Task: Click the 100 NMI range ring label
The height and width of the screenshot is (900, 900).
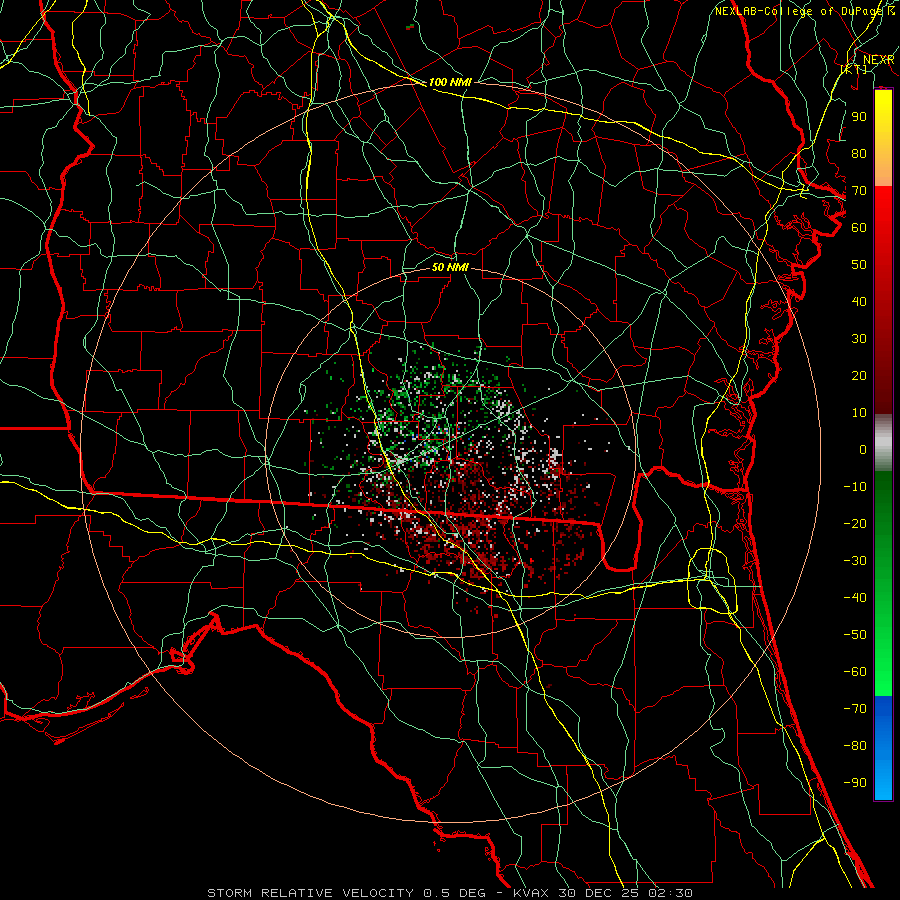Action: point(450,83)
